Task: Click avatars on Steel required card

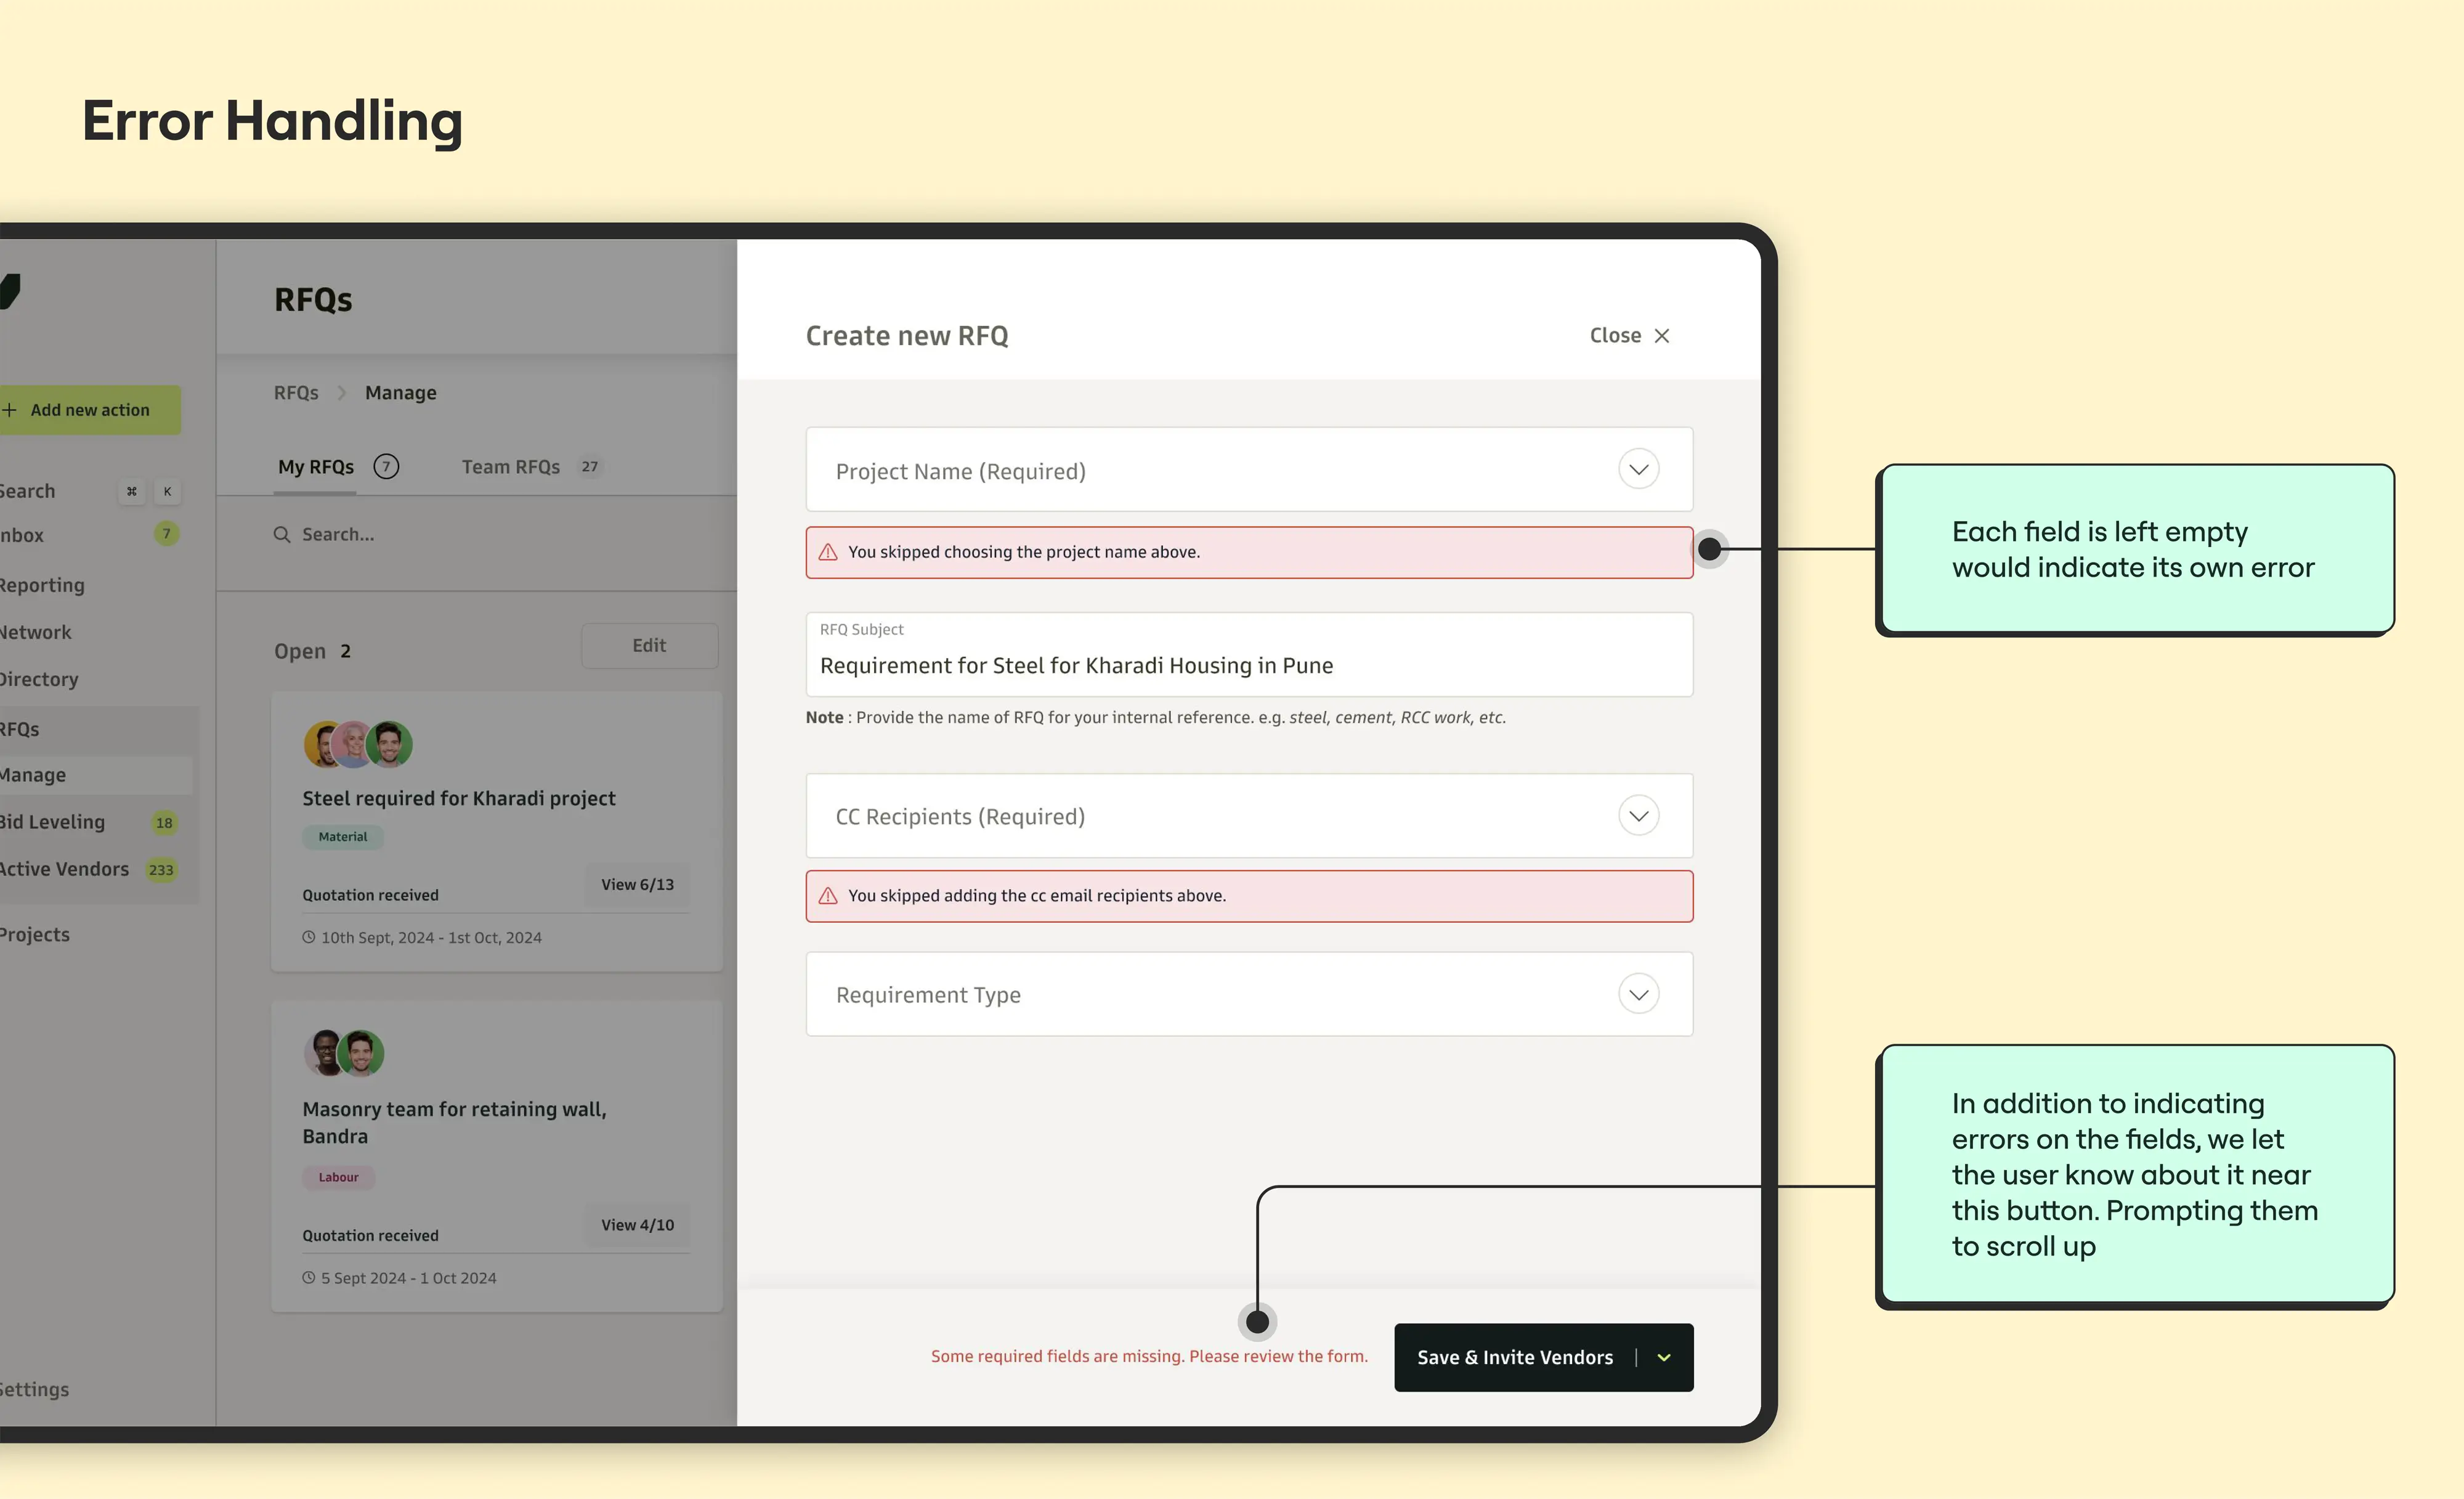Action: (358, 744)
